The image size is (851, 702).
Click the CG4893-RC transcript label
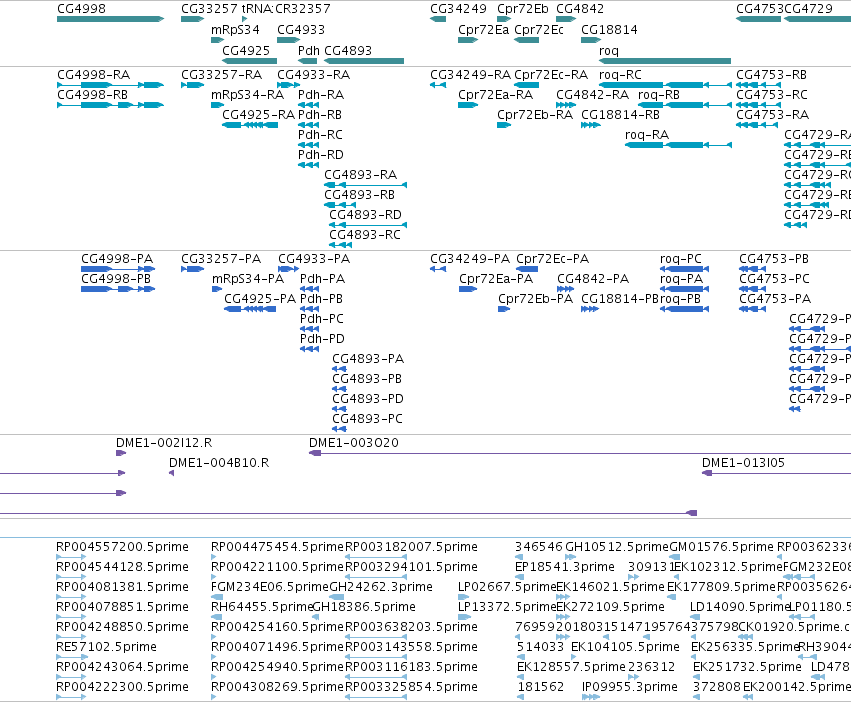365,235
